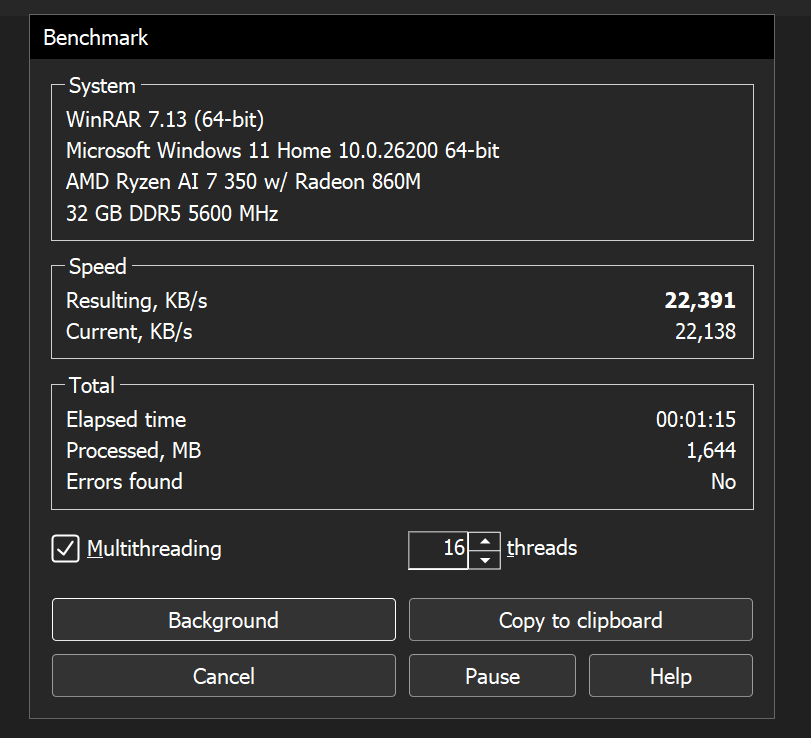
Task: Click the Microsoft Windows 11 Home line
Action: point(282,151)
